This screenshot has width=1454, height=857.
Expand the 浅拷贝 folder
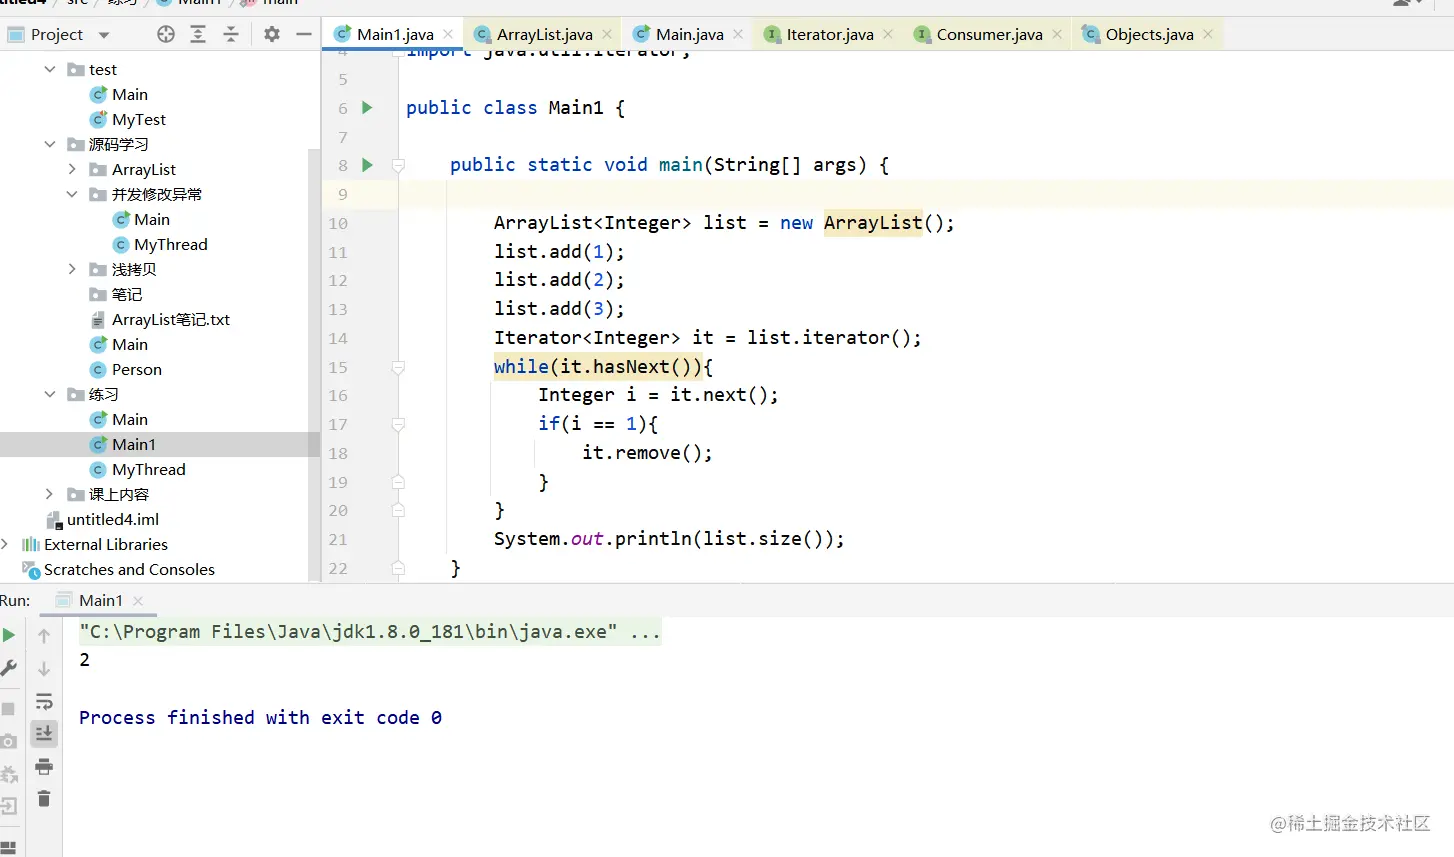click(72, 269)
